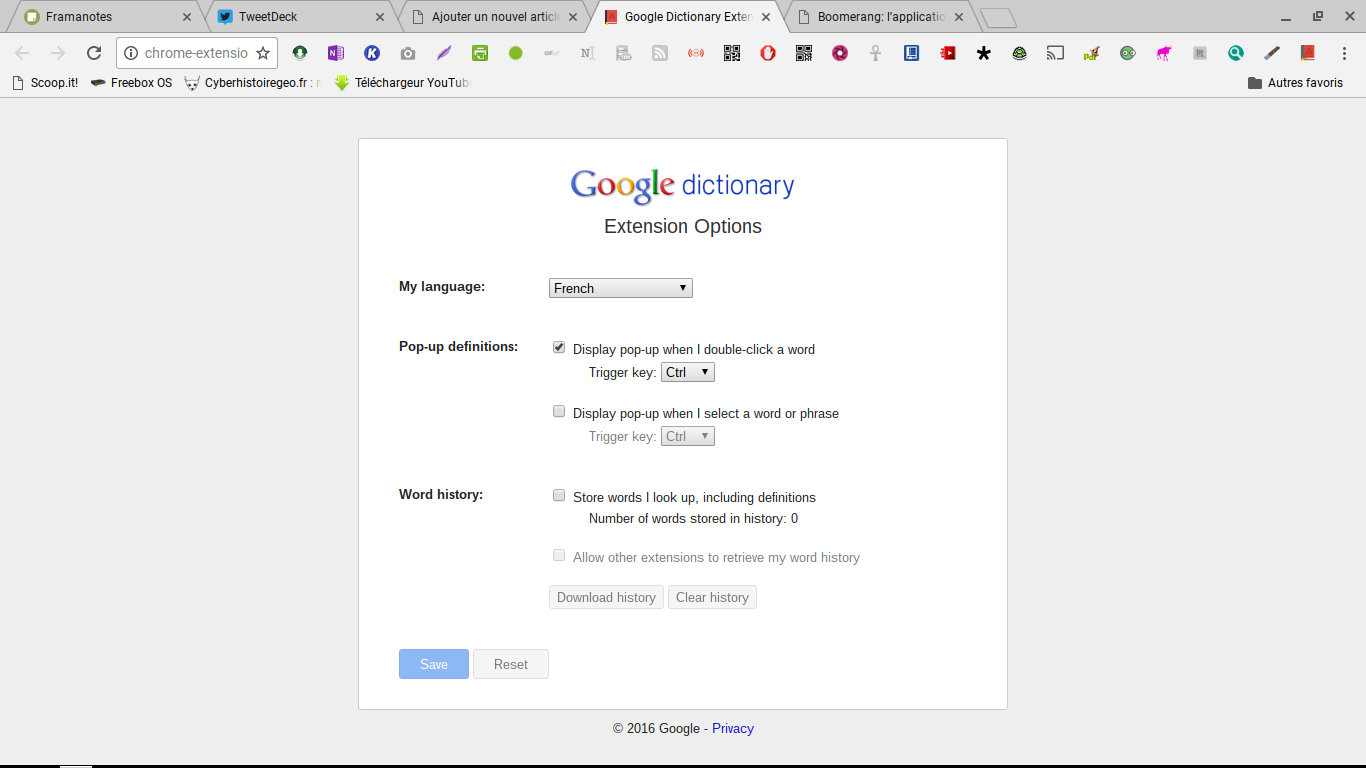Open the Télécharger YouTube bookmark
The image size is (1366, 768).
[x=402, y=83]
